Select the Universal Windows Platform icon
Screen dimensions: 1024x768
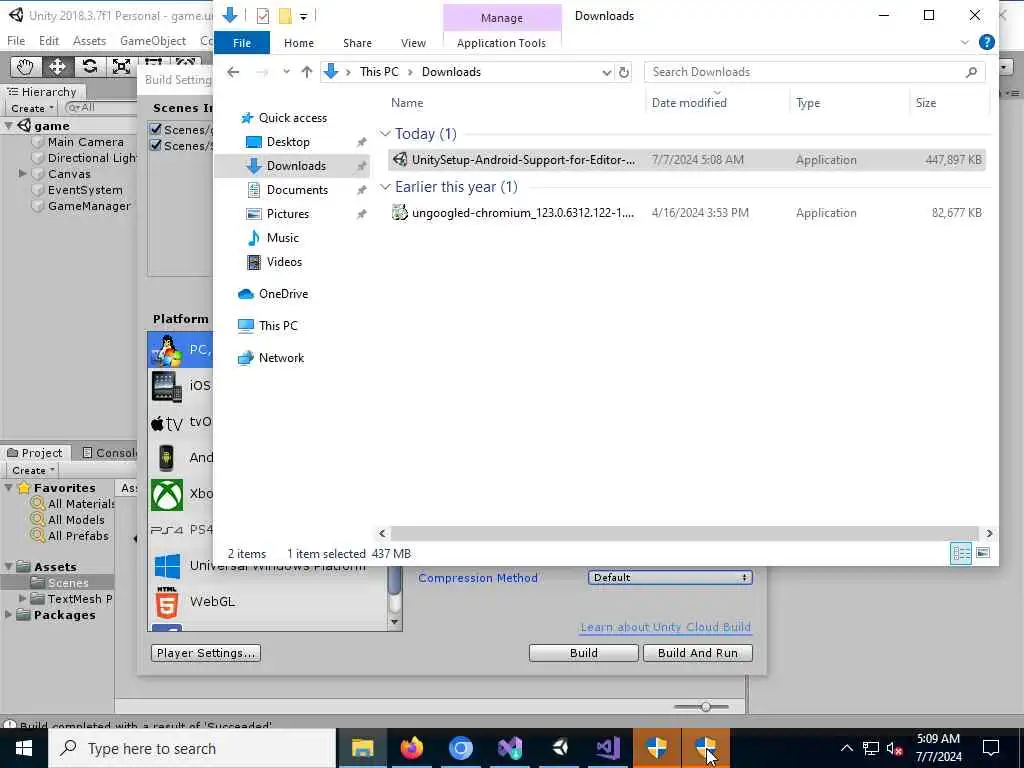(x=167, y=566)
